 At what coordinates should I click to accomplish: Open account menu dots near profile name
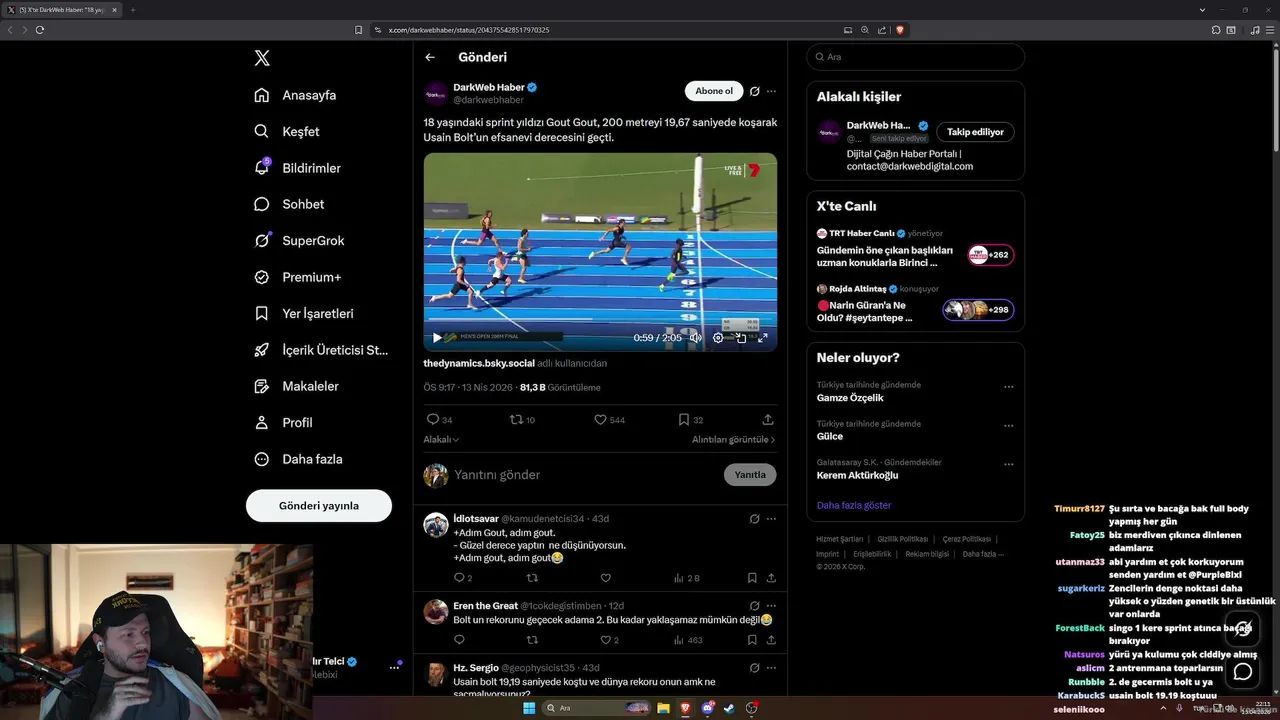coord(394,667)
